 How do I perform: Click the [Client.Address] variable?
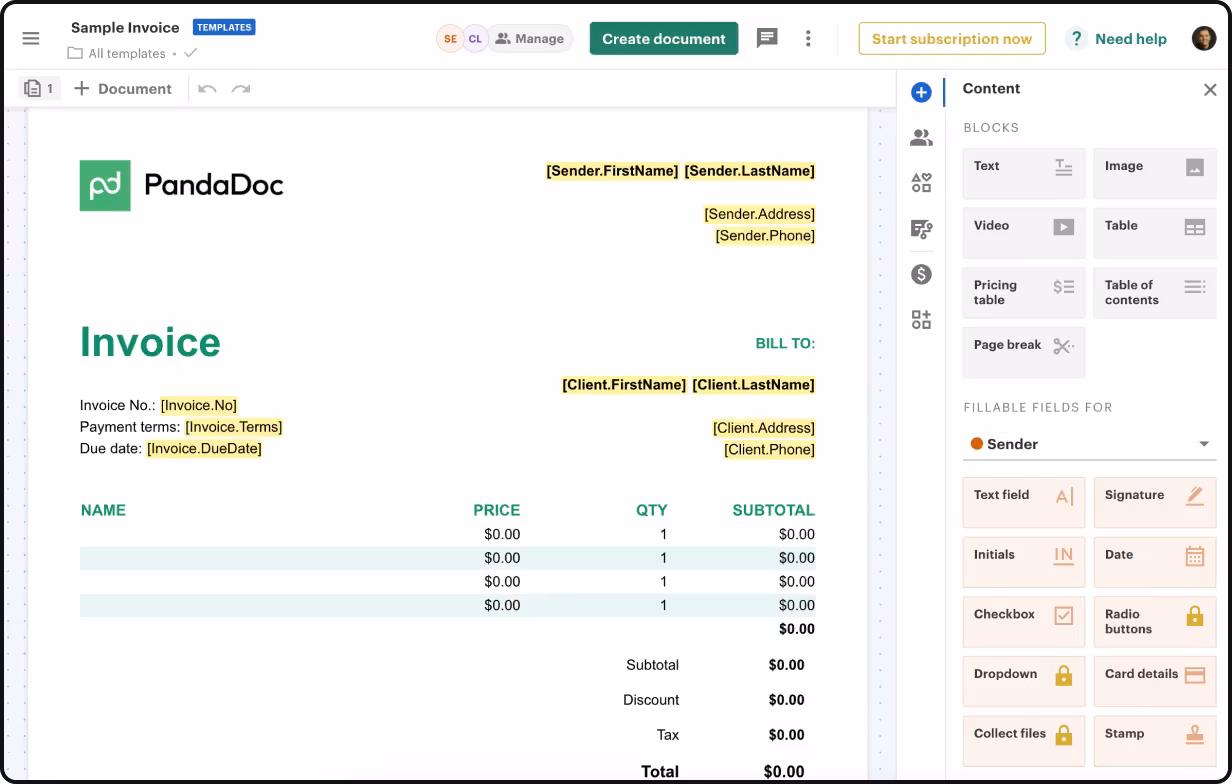pyautogui.click(x=764, y=428)
